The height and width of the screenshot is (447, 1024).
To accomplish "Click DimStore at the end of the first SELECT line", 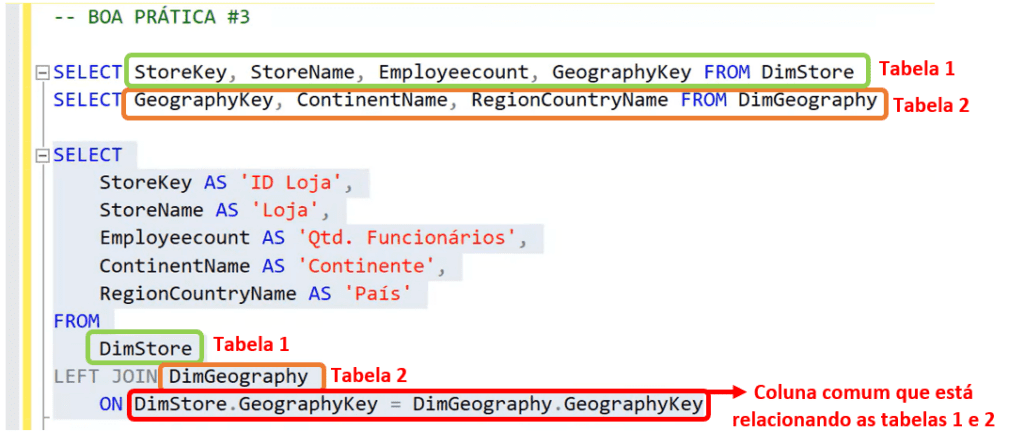I will tap(808, 72).
